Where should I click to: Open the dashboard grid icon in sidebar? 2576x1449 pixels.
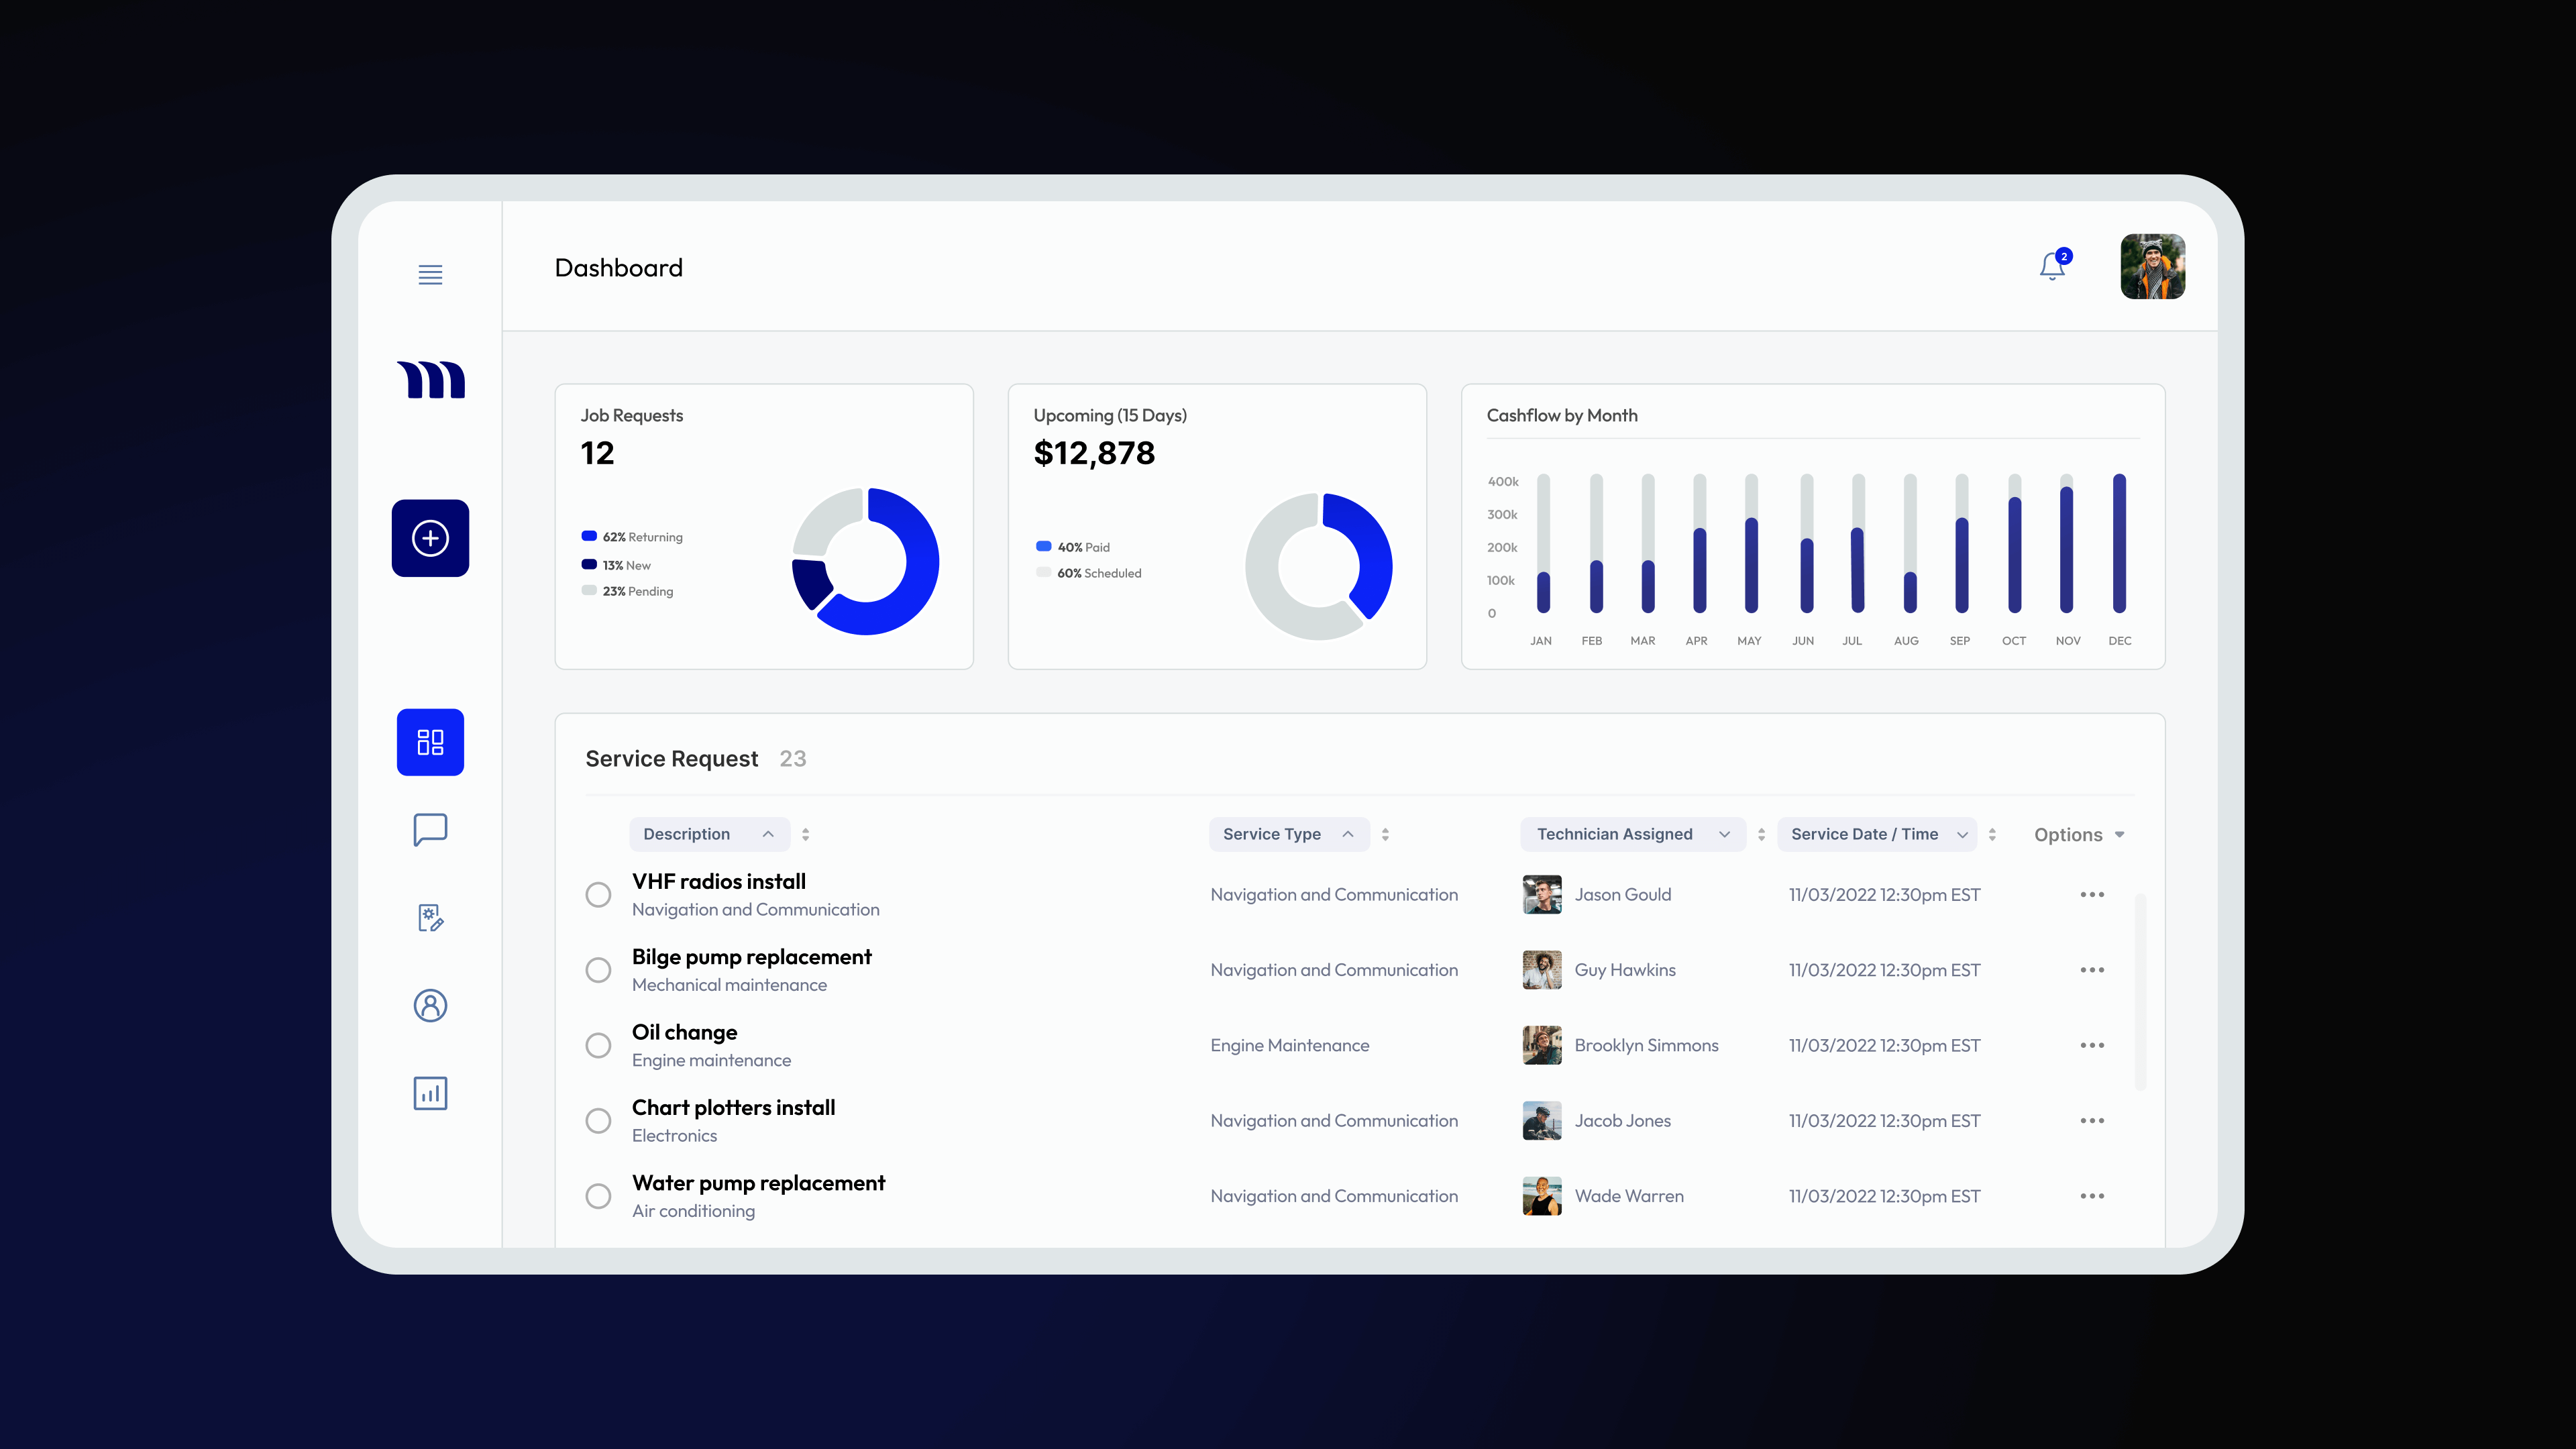[430, 742]
